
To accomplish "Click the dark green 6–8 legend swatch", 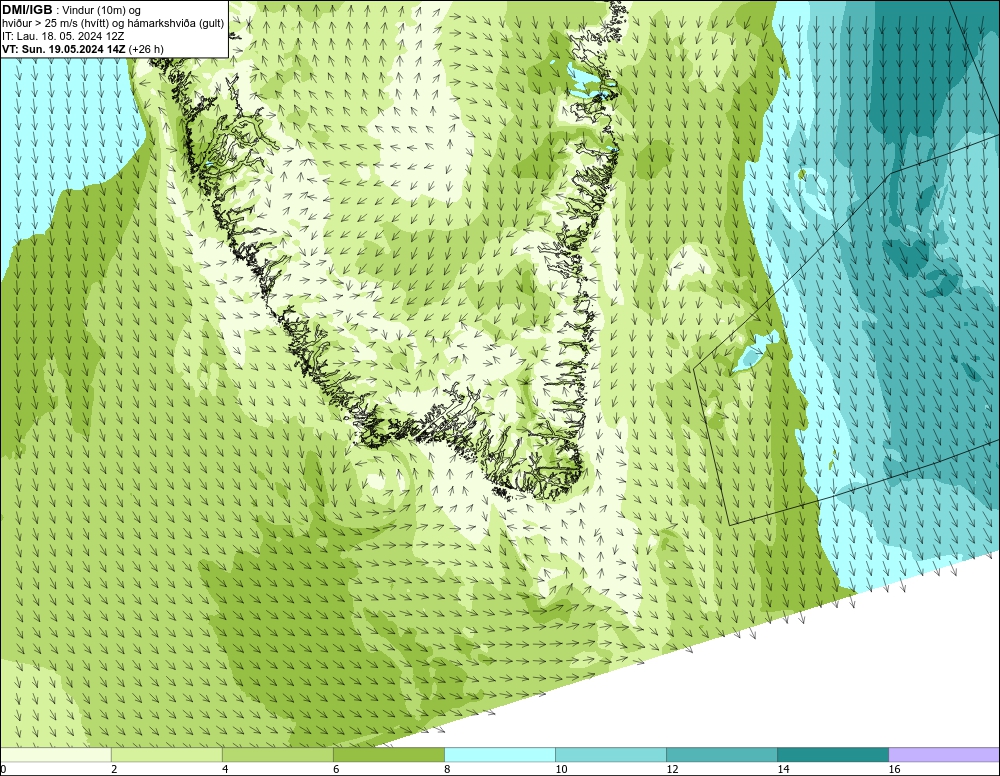I will [389, 755].
